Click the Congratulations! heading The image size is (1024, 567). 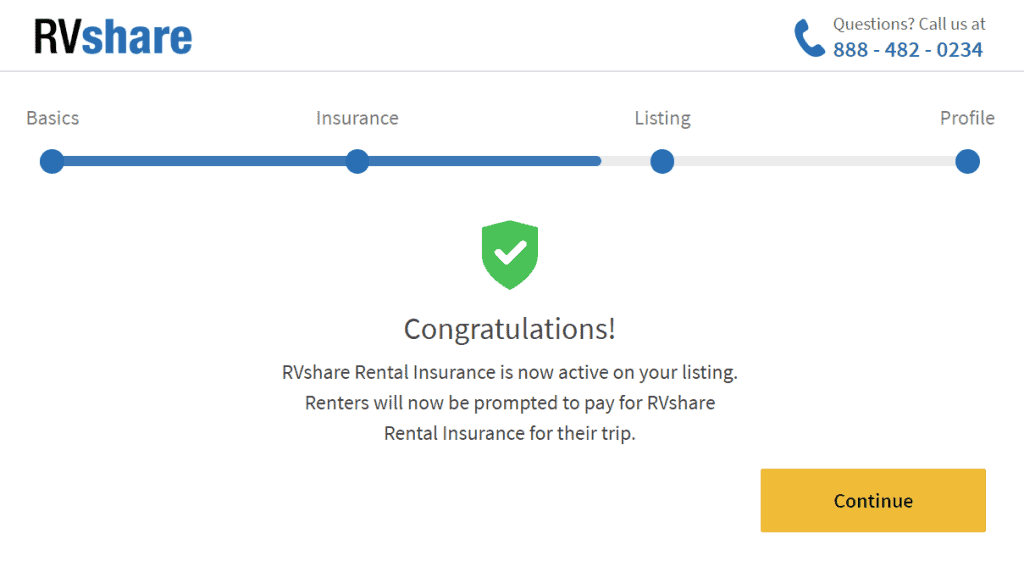510,329
